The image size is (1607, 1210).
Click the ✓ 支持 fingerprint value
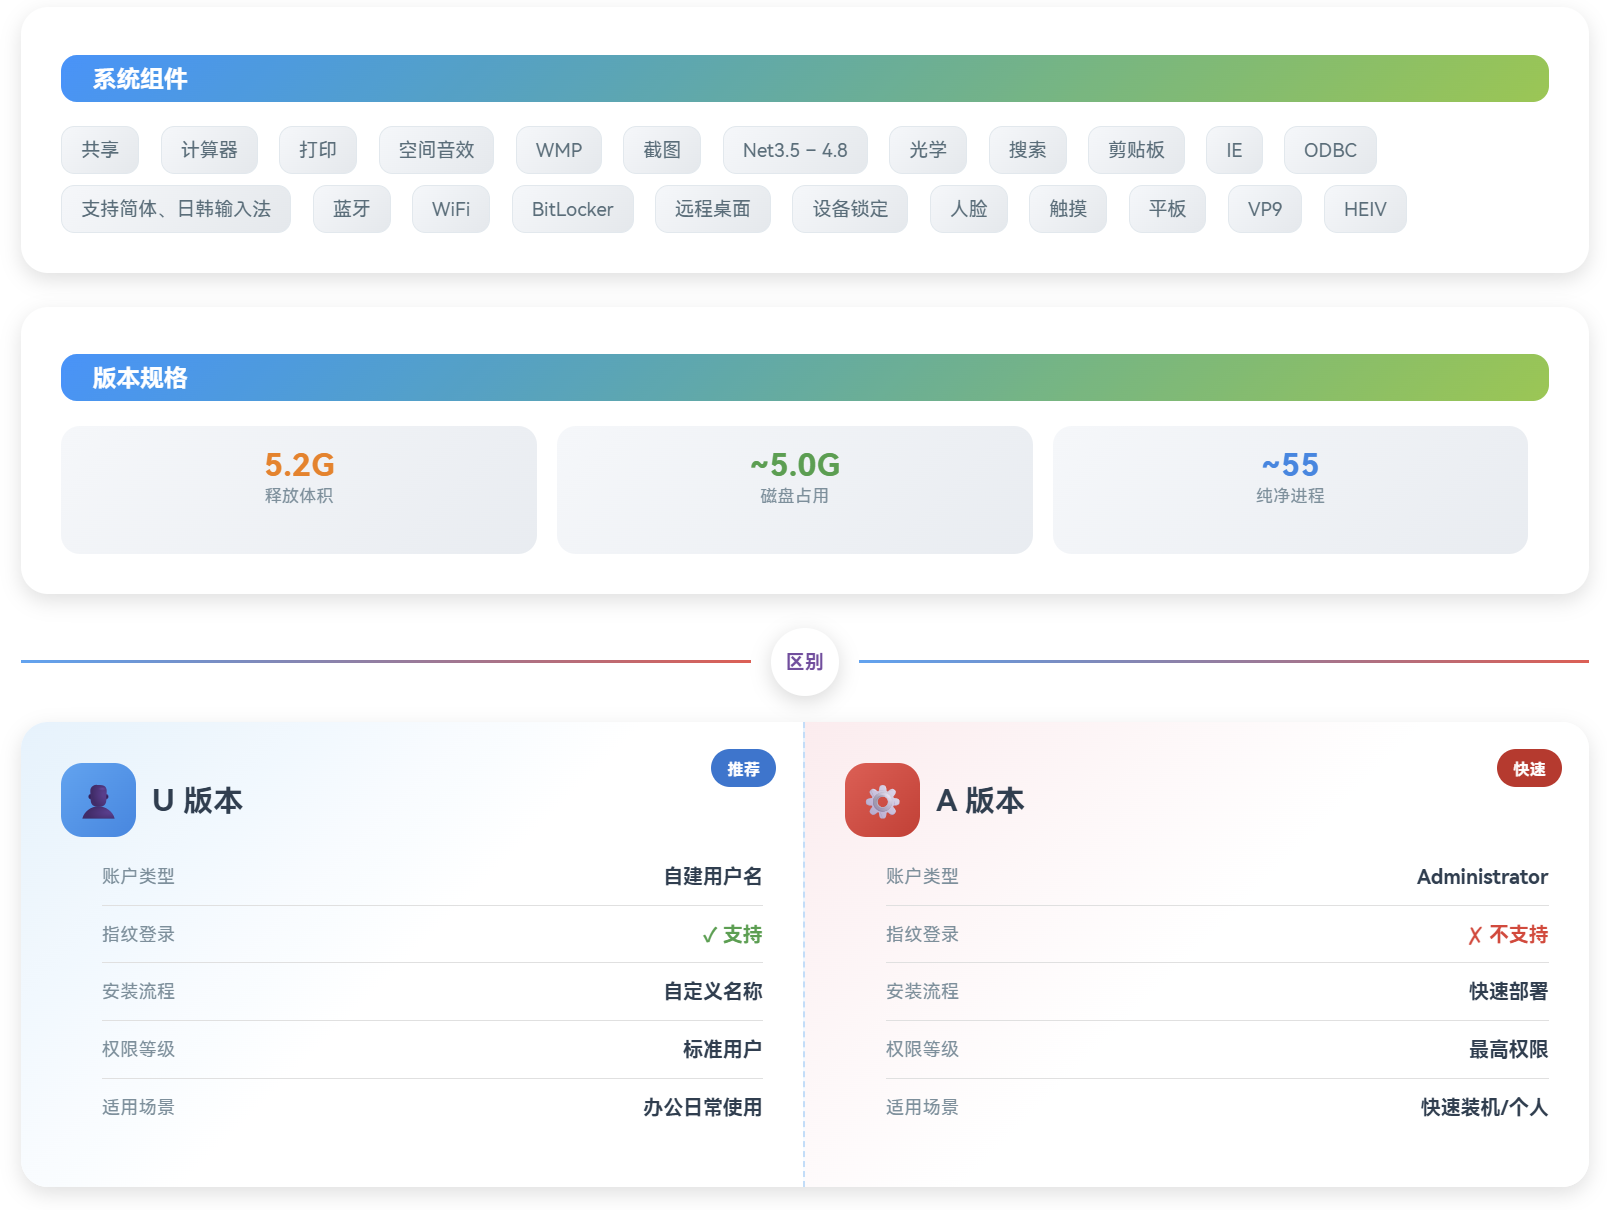point(732,934)
